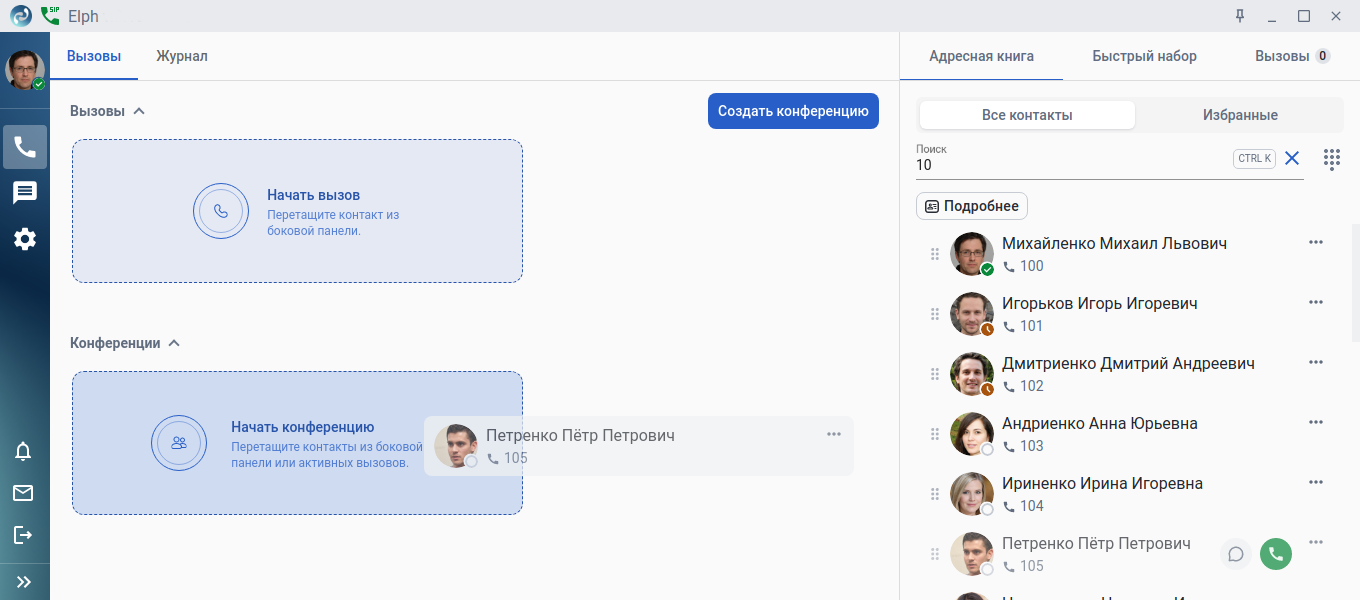Click the logout icon in sidebar
Image resolution: width=1360 pixels, height=600 pixels.
point(23,535)
